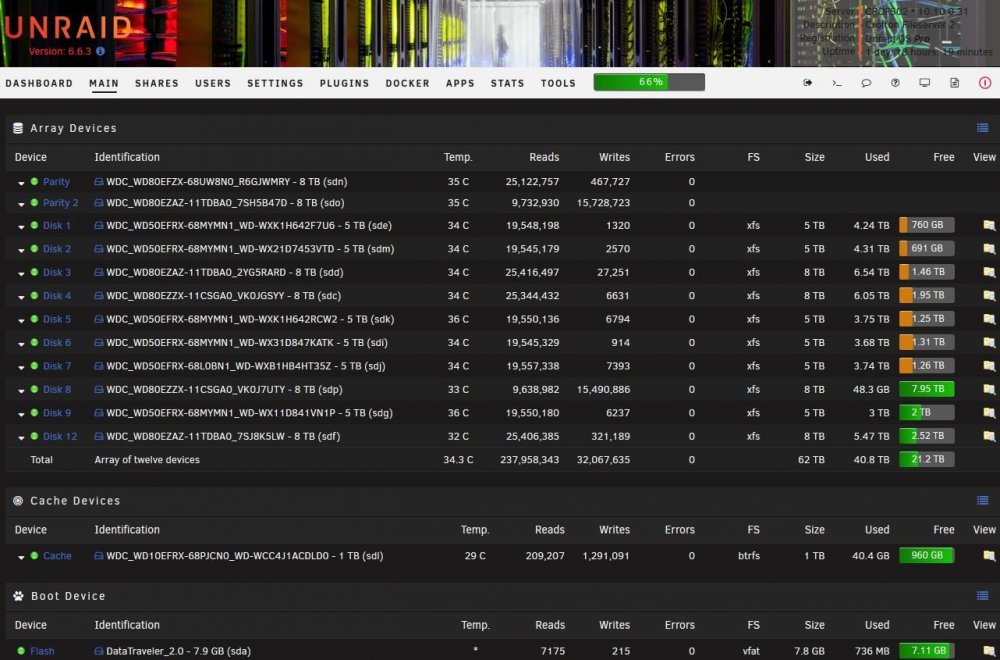Browse Disk 2 with its folder icon
Image resolution: width=1000 pixels, height=660 pixels.
[989, 249]
